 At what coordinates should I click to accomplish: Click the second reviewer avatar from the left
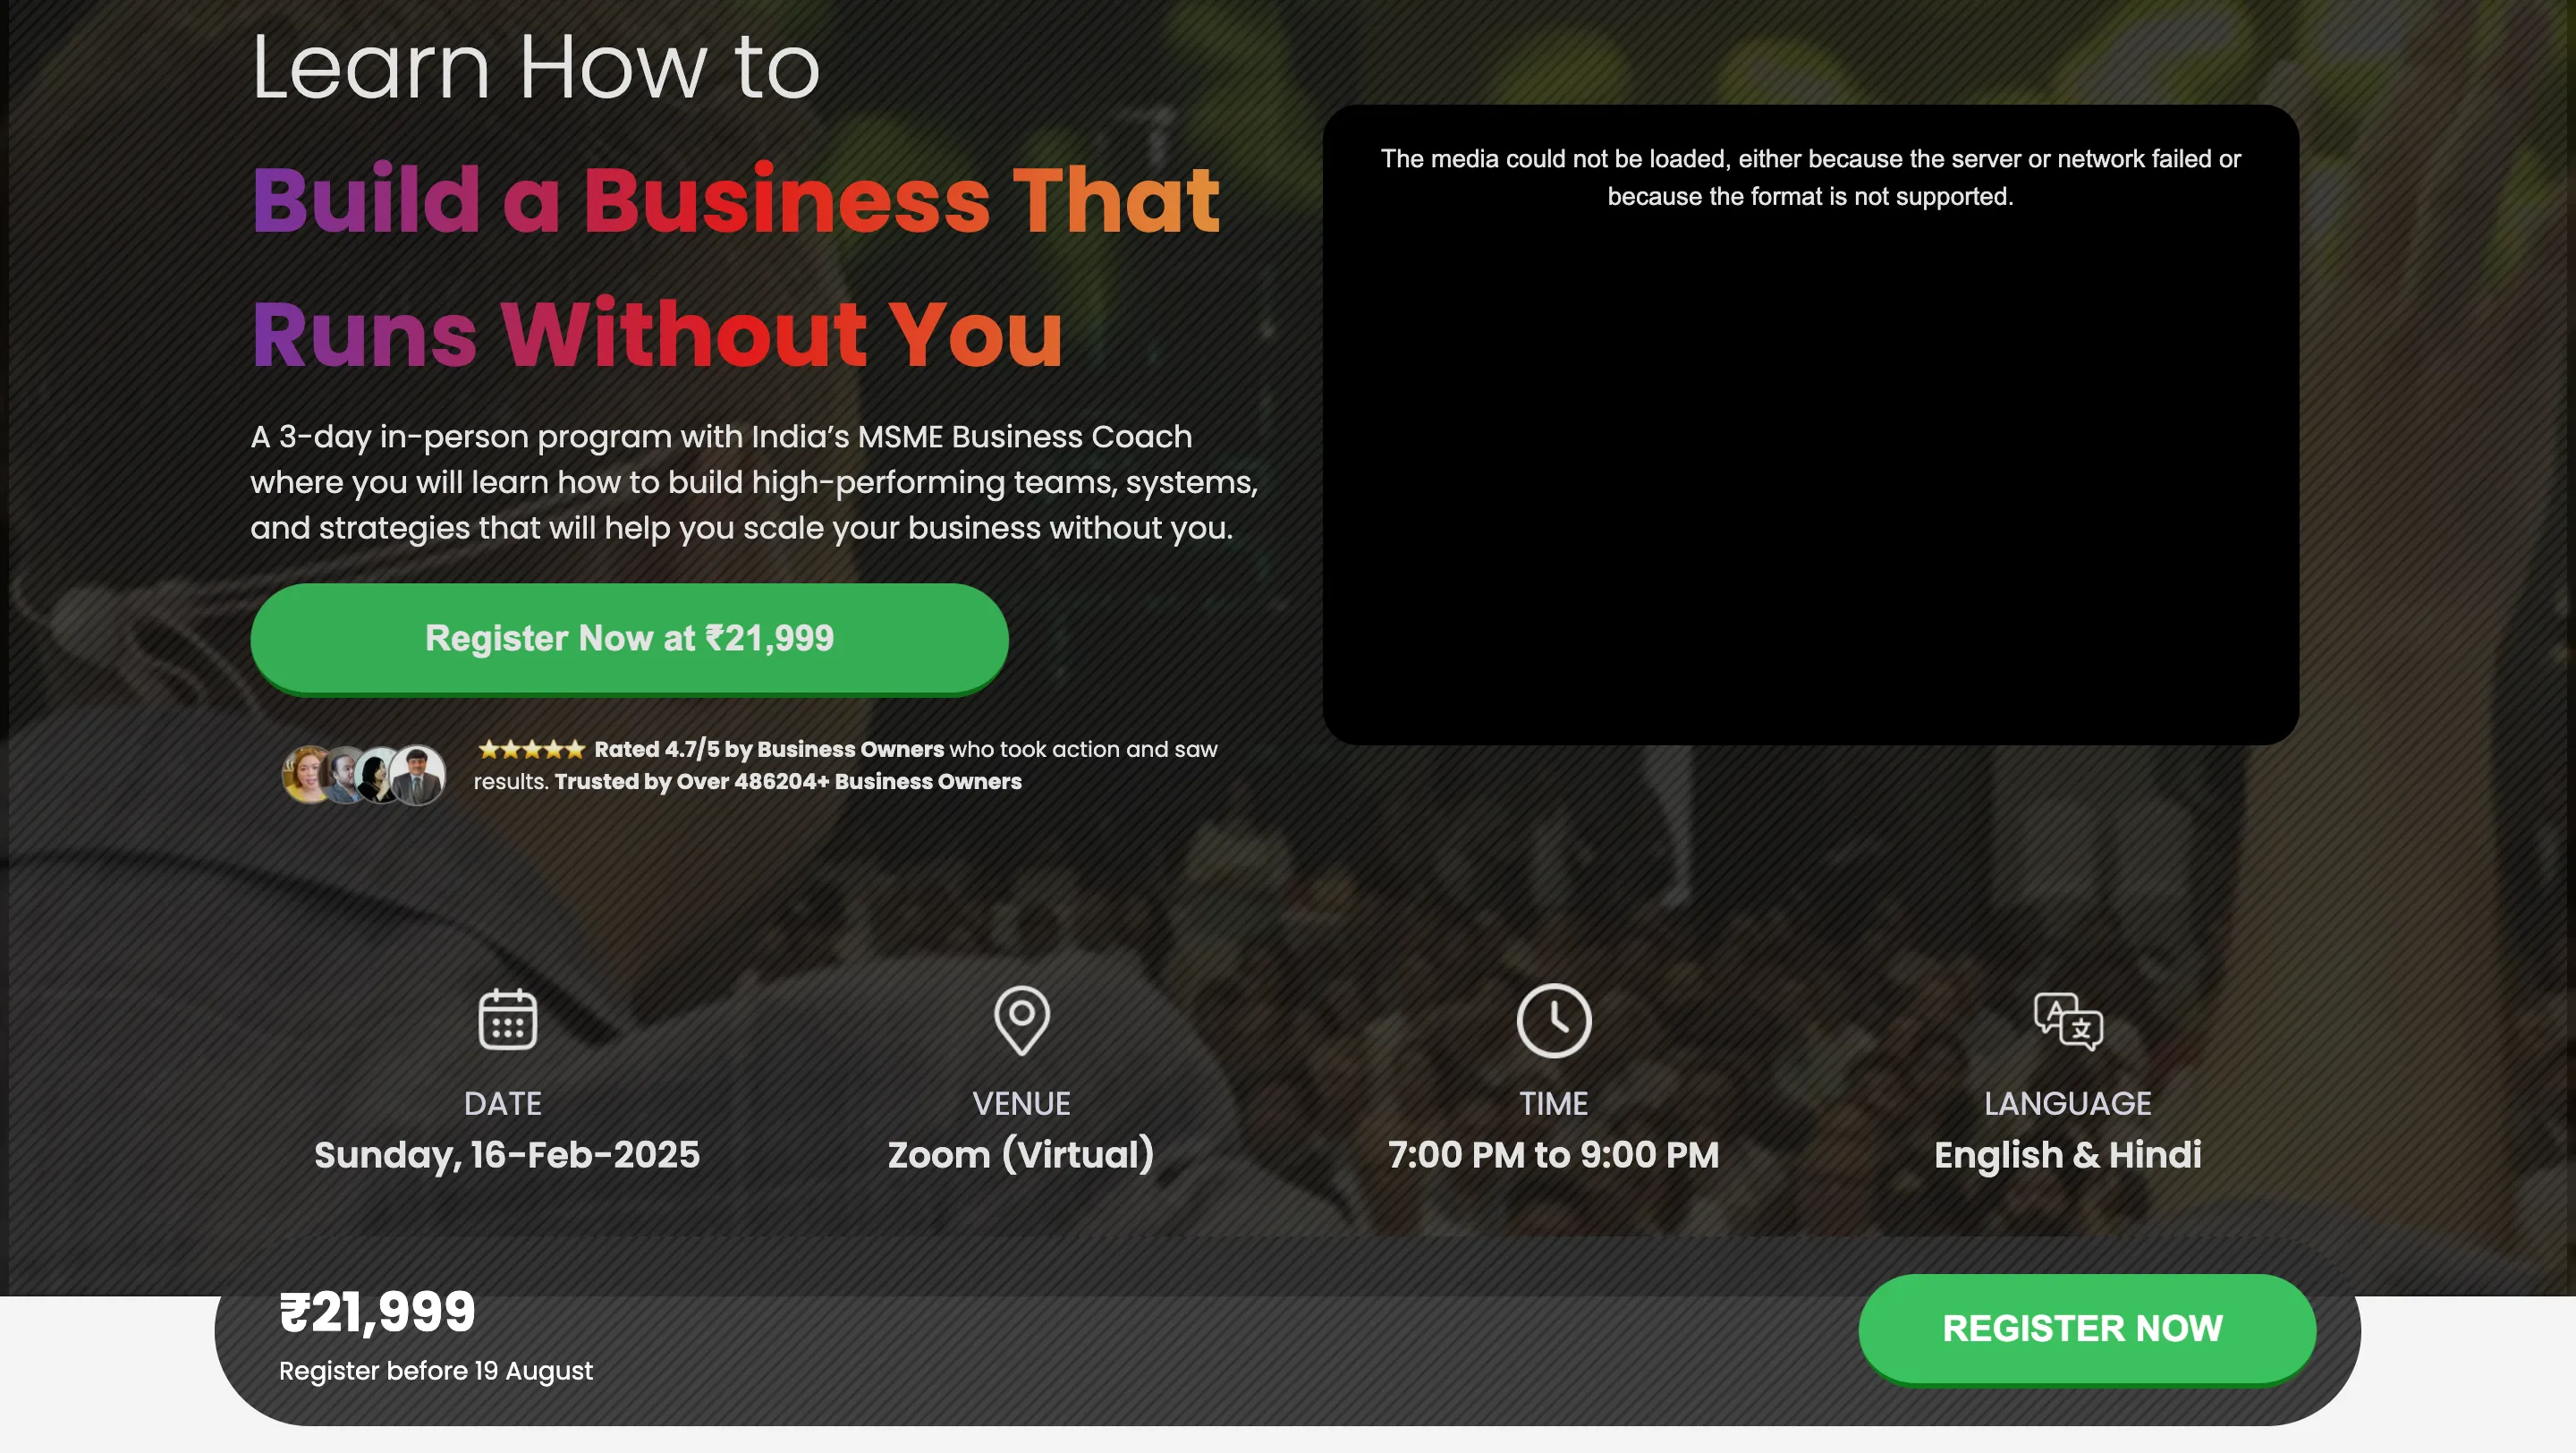(344, 774)
